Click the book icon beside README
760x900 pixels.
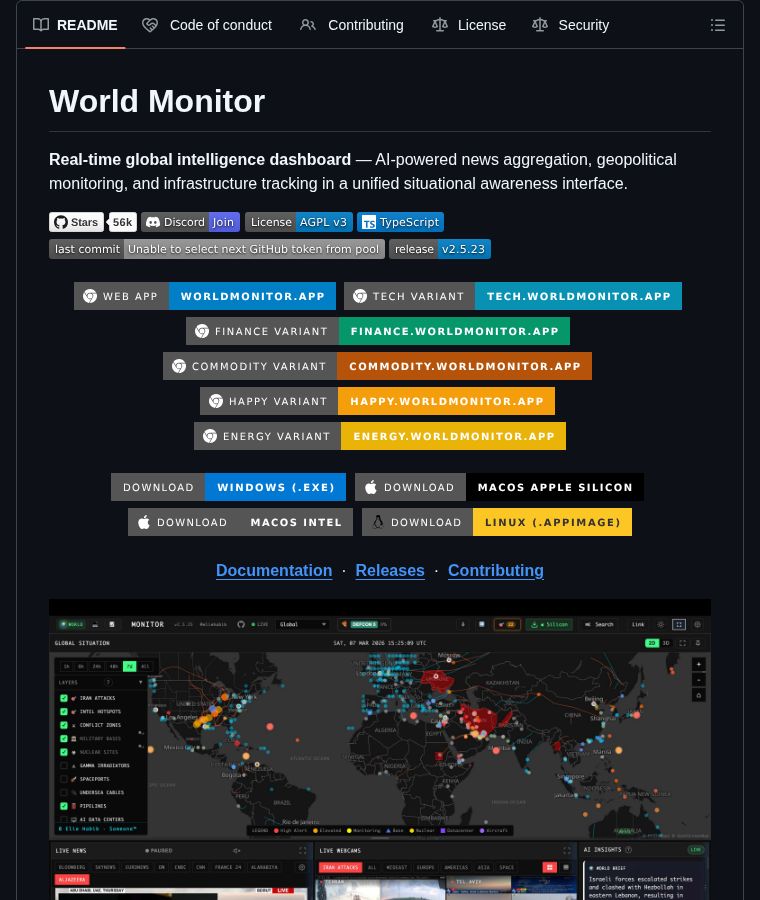[x=41, y=25]
